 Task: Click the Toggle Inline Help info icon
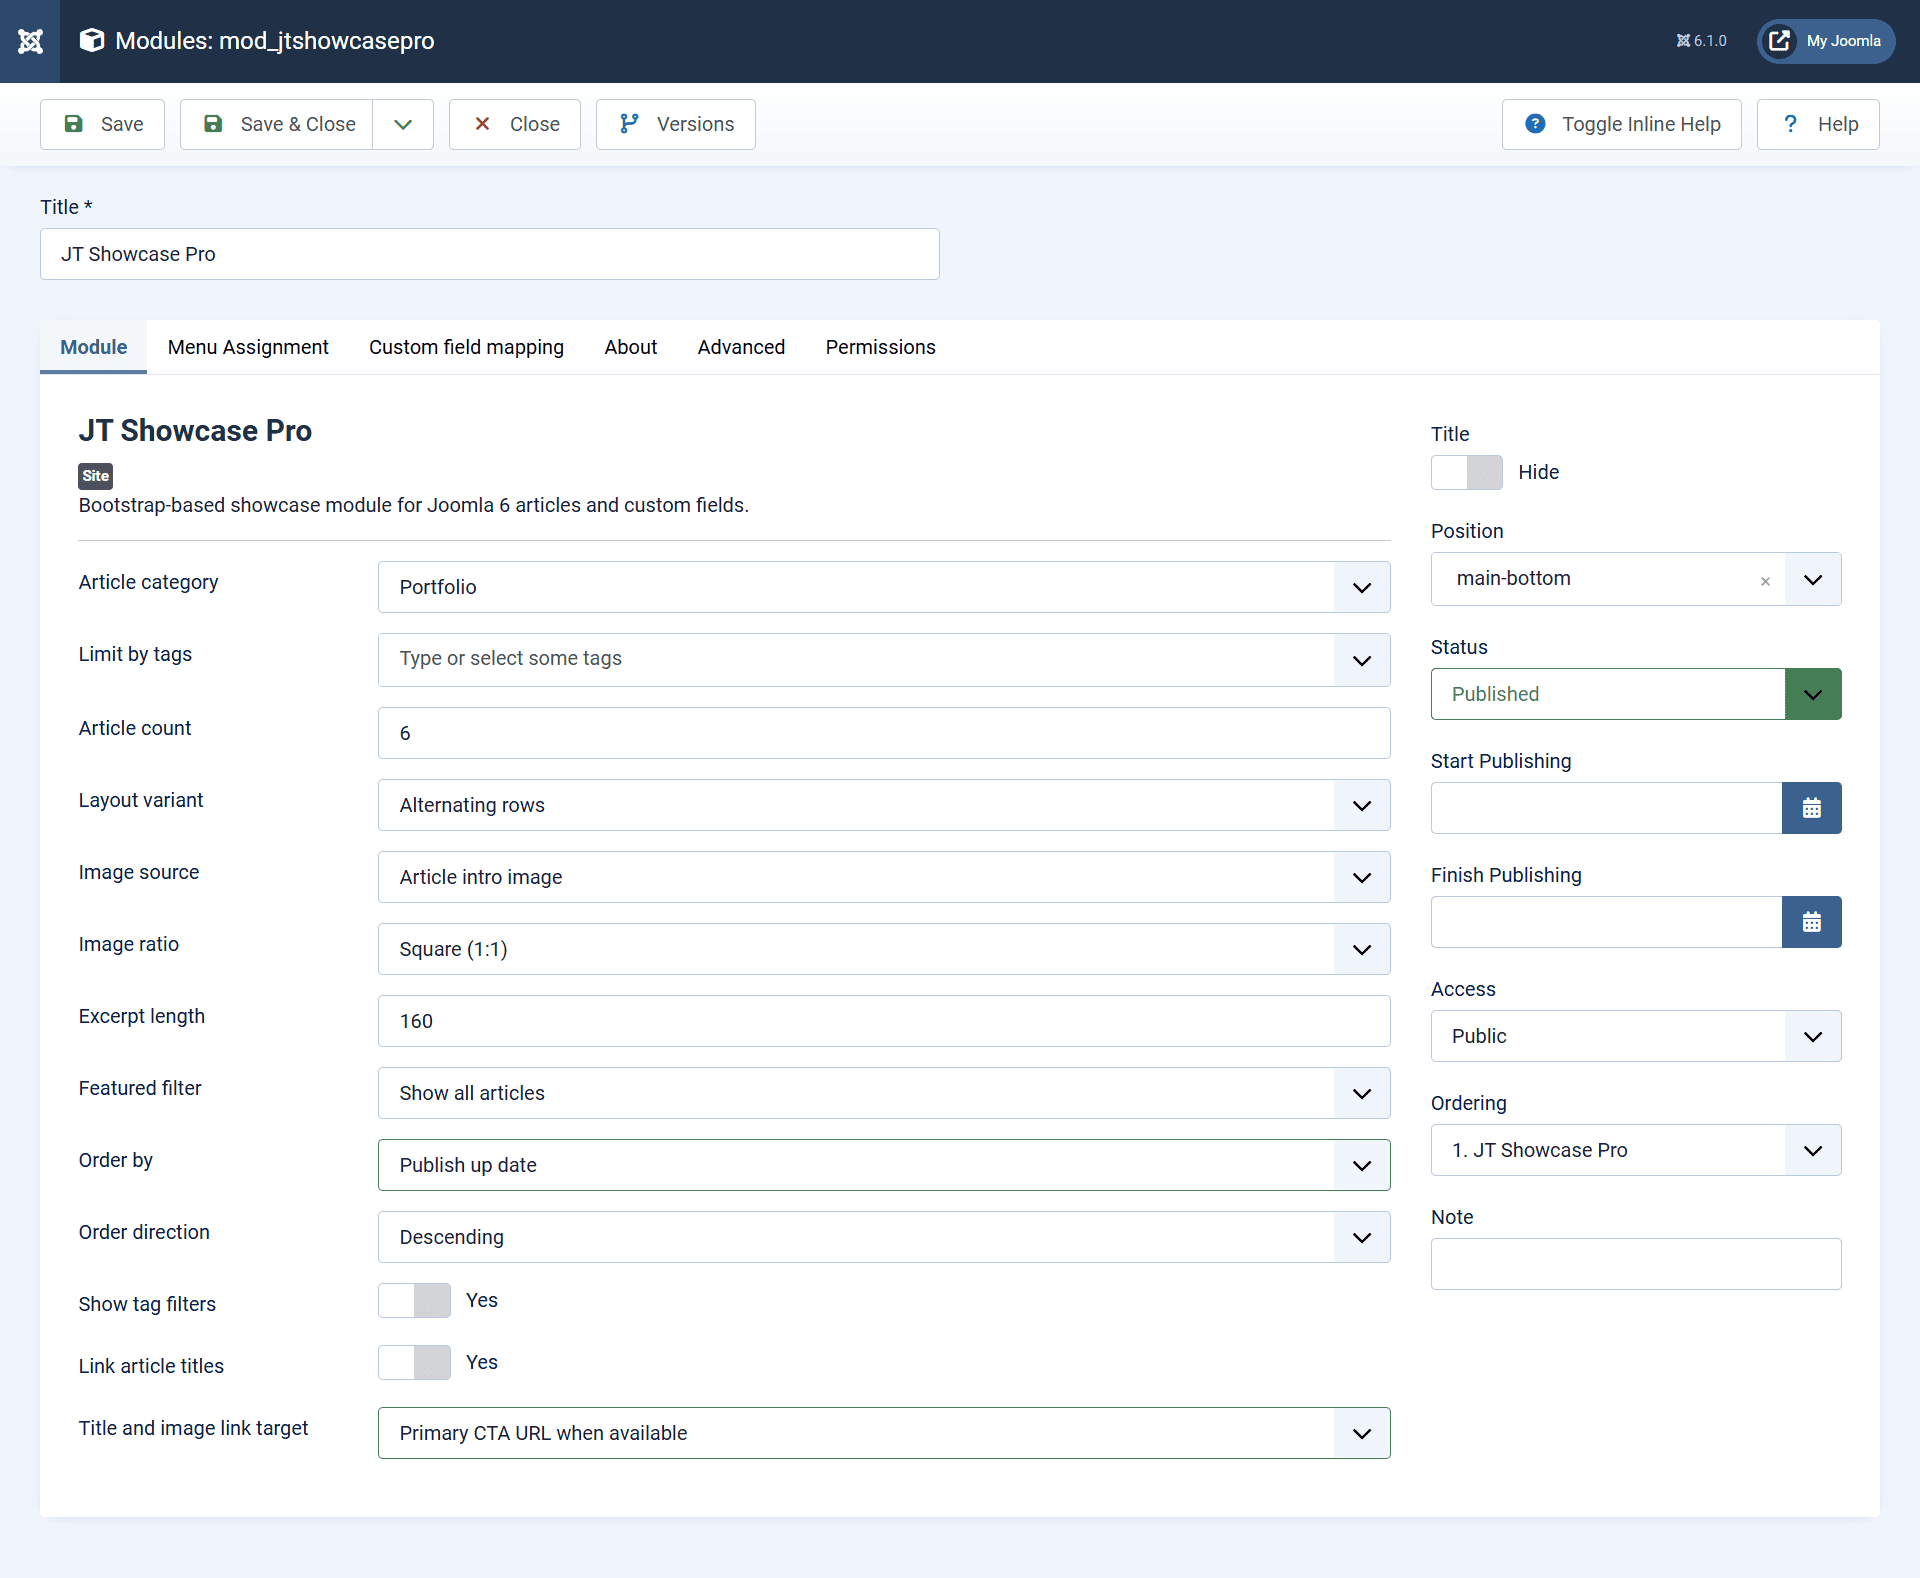point(1535,123)
